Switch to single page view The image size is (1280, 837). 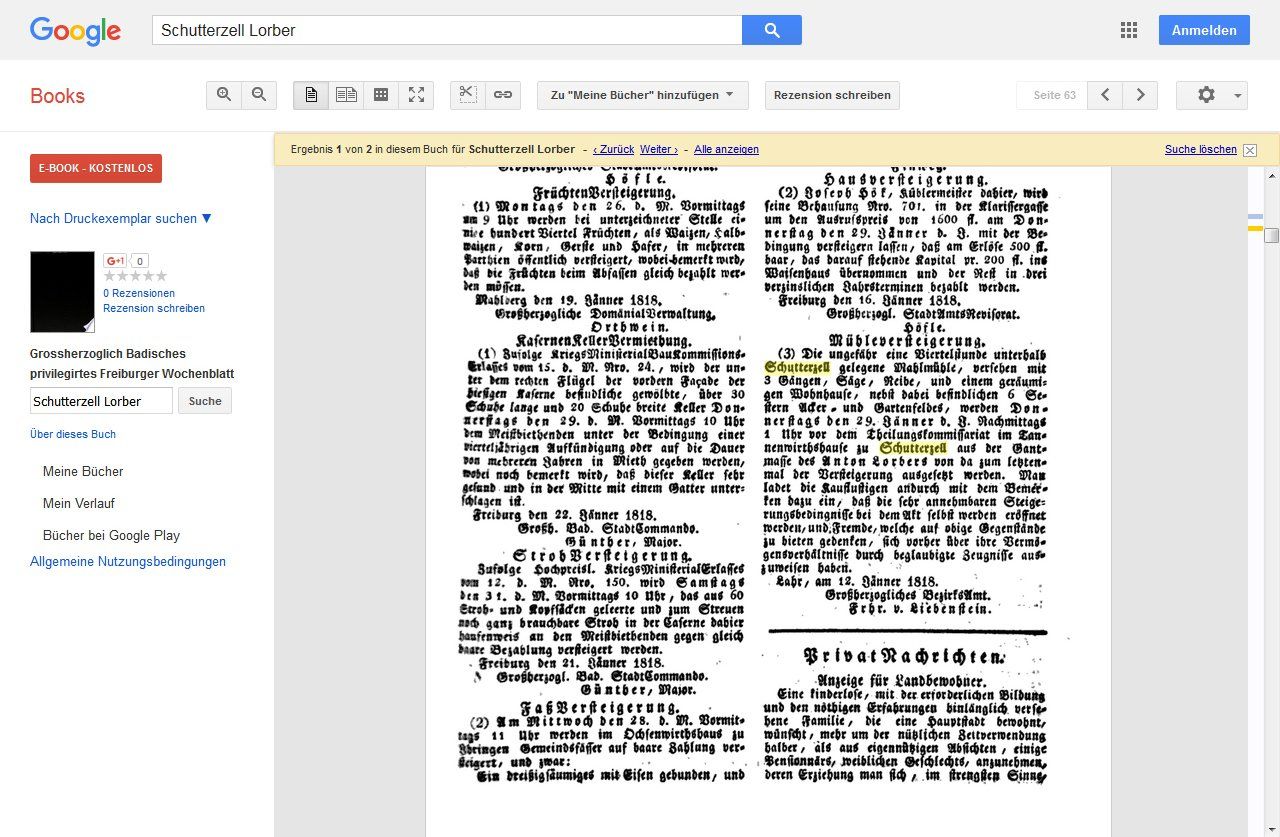(311, 95)
